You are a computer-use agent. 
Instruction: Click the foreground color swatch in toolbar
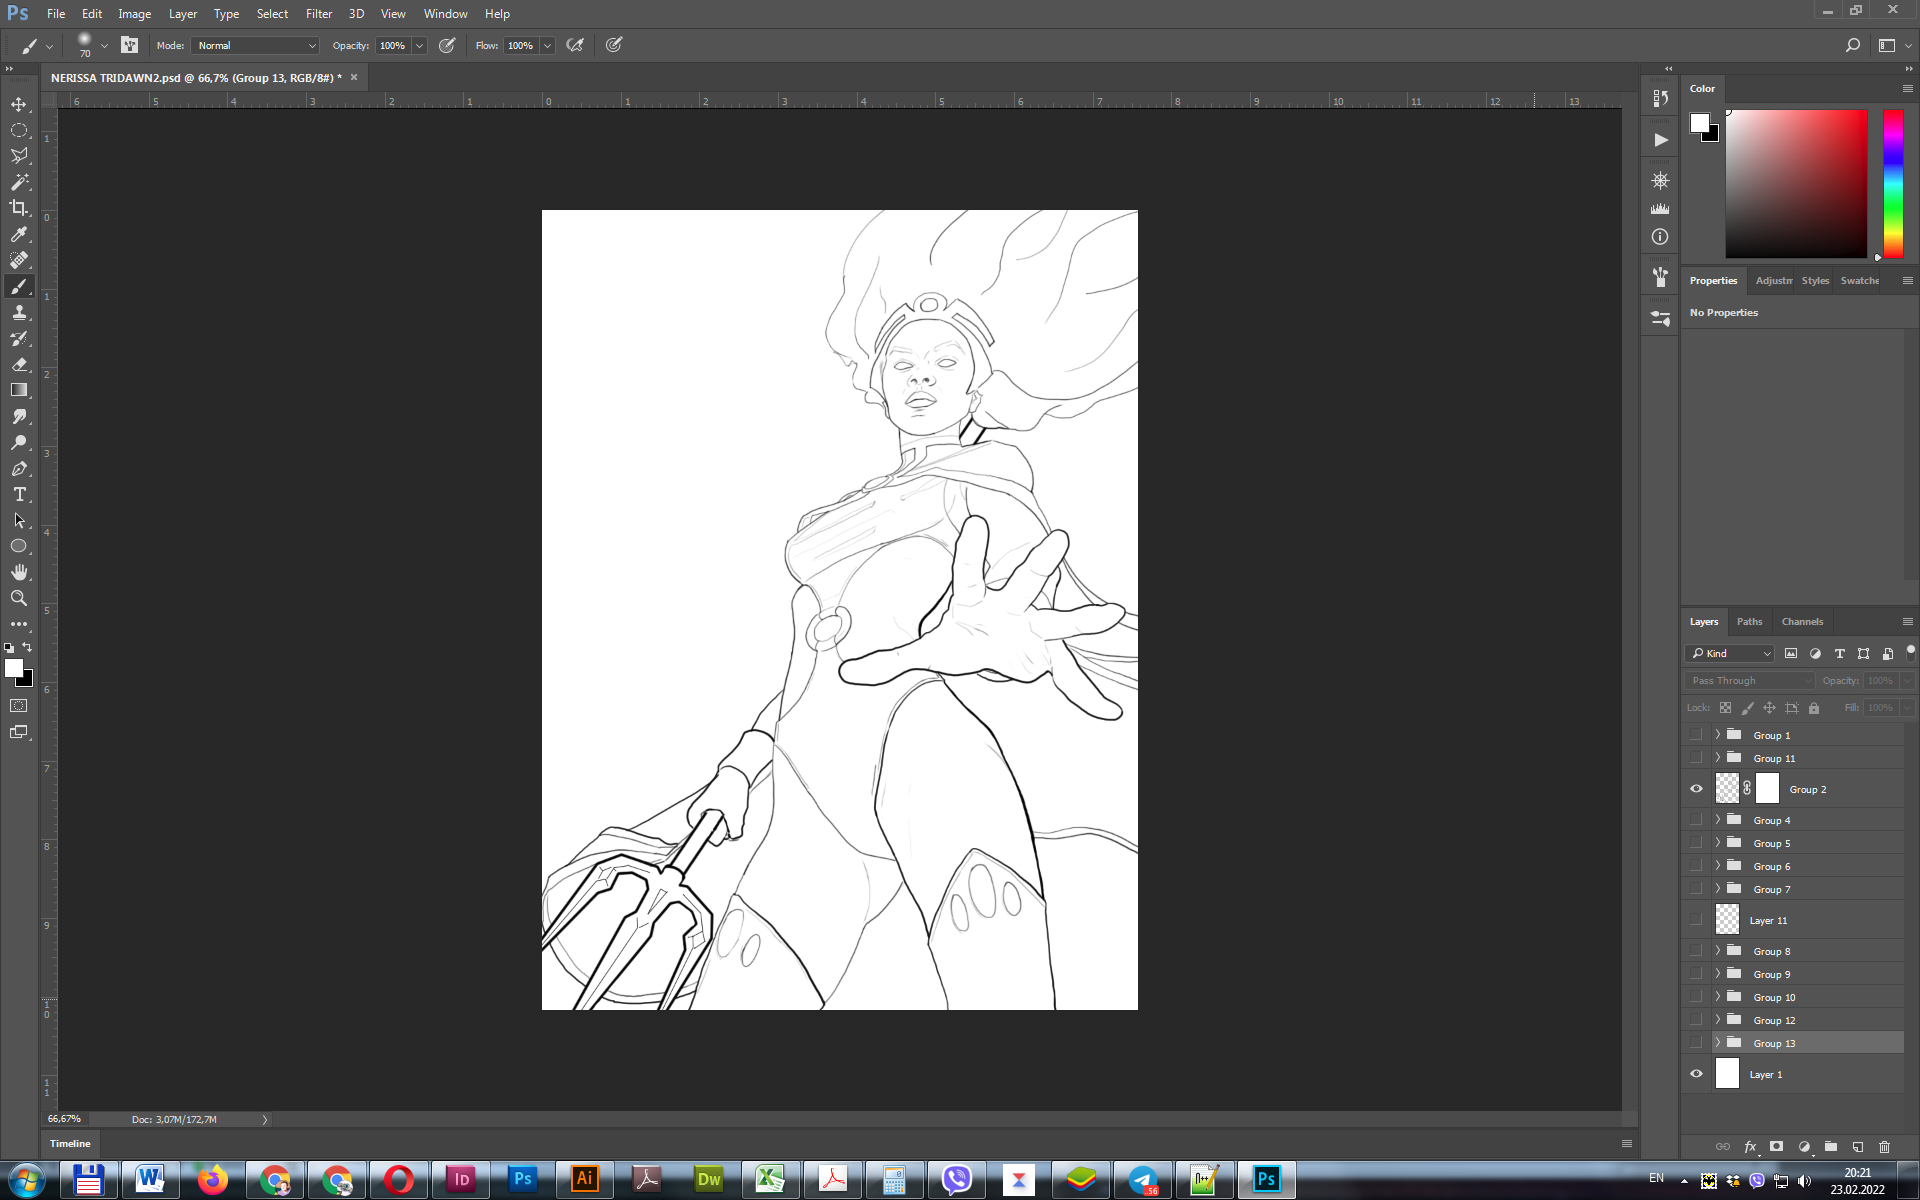click(14, 668)
